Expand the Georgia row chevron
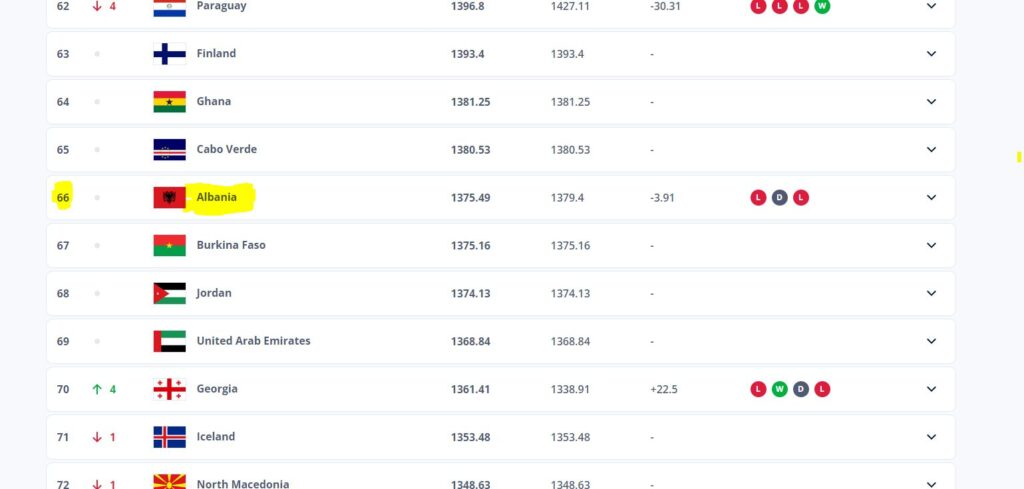This screenshot has height=489, width=1024. click(931, 389)
